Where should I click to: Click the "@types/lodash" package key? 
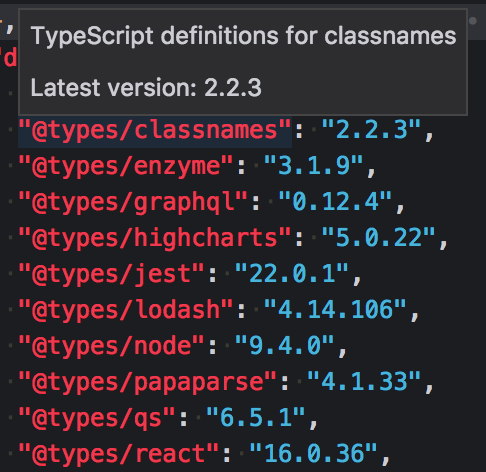click(x=126, y=310)
